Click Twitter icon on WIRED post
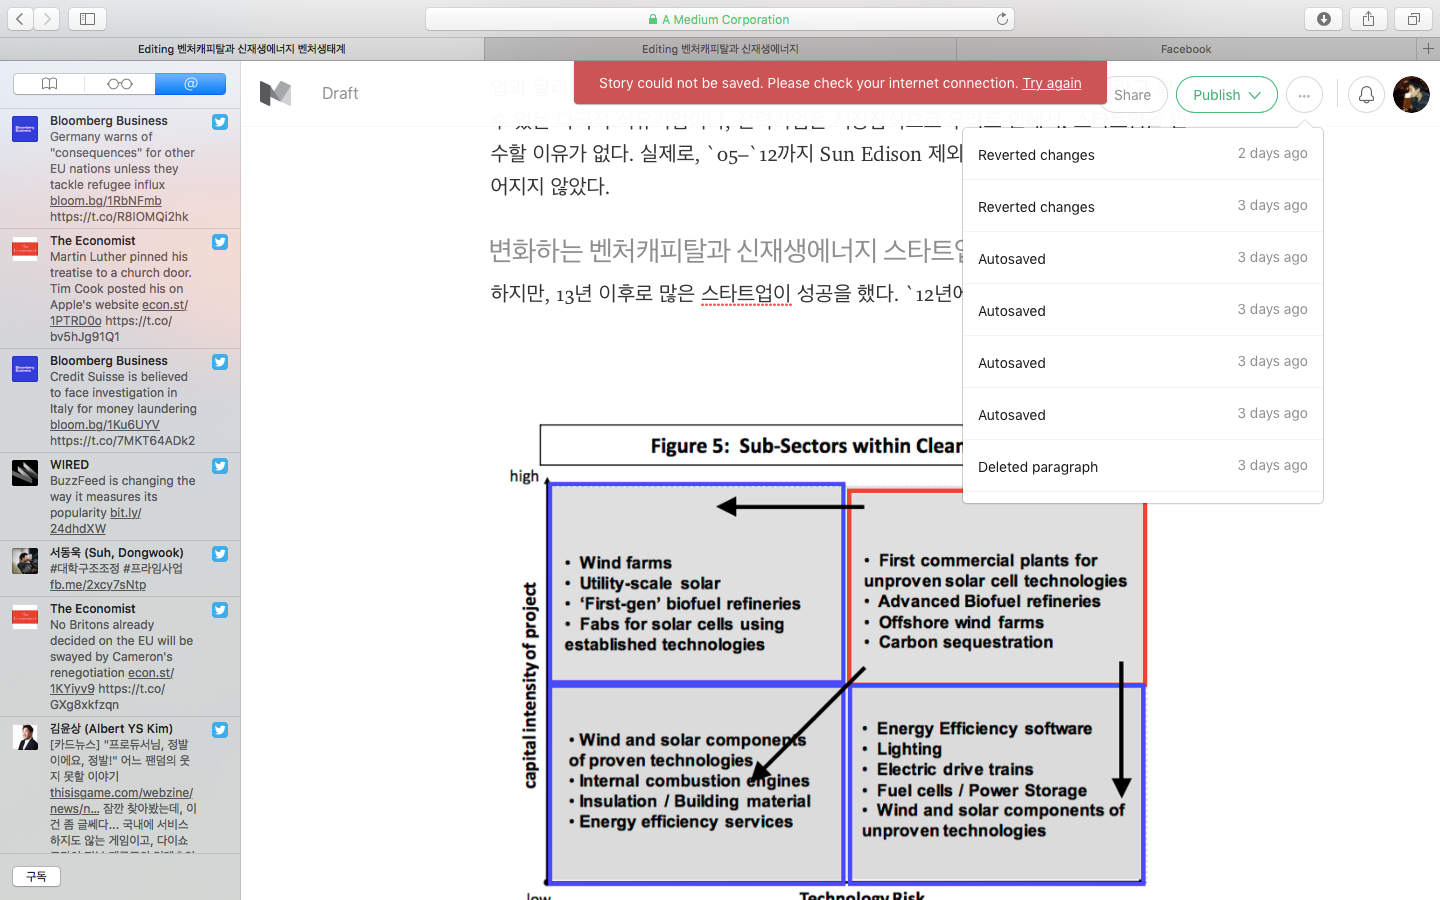 point(220,466)
